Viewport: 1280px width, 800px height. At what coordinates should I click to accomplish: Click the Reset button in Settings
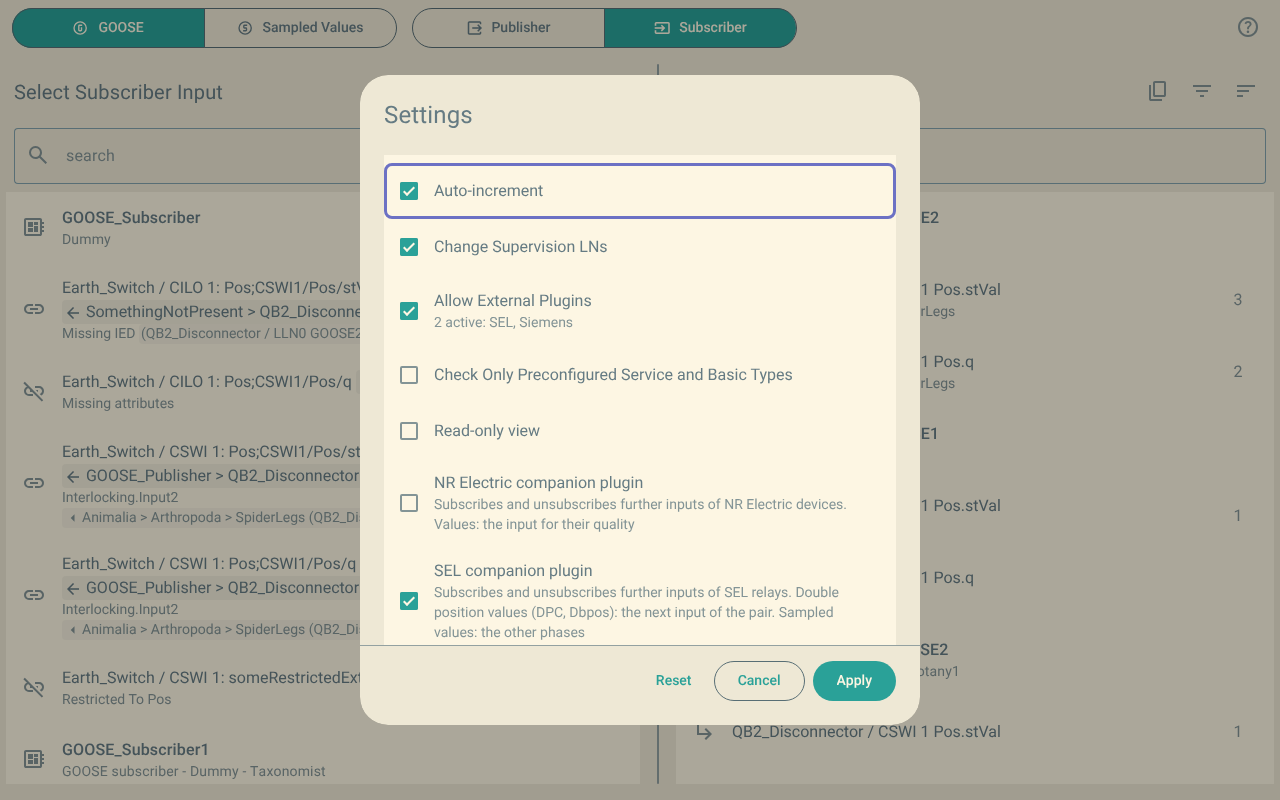point(673,680)
